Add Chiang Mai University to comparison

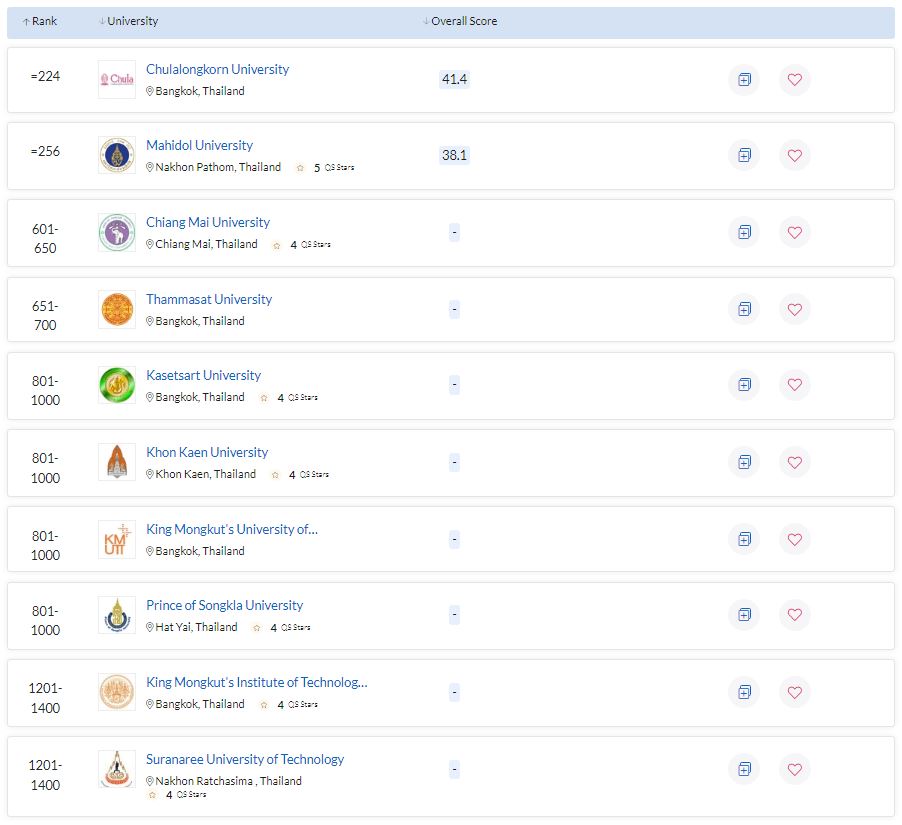pyautogui.click(x=744, y=232)
